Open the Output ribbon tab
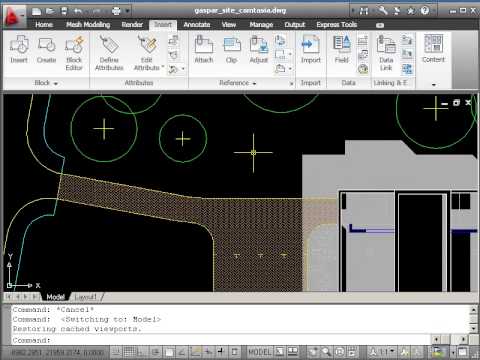The width and height of the screenshot is (480, 360). [x=295, y=25]
